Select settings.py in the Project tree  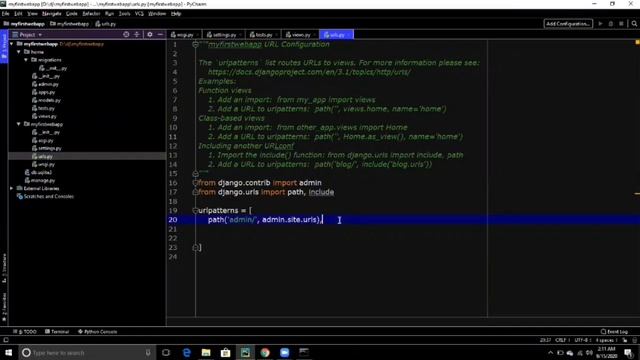47,148
